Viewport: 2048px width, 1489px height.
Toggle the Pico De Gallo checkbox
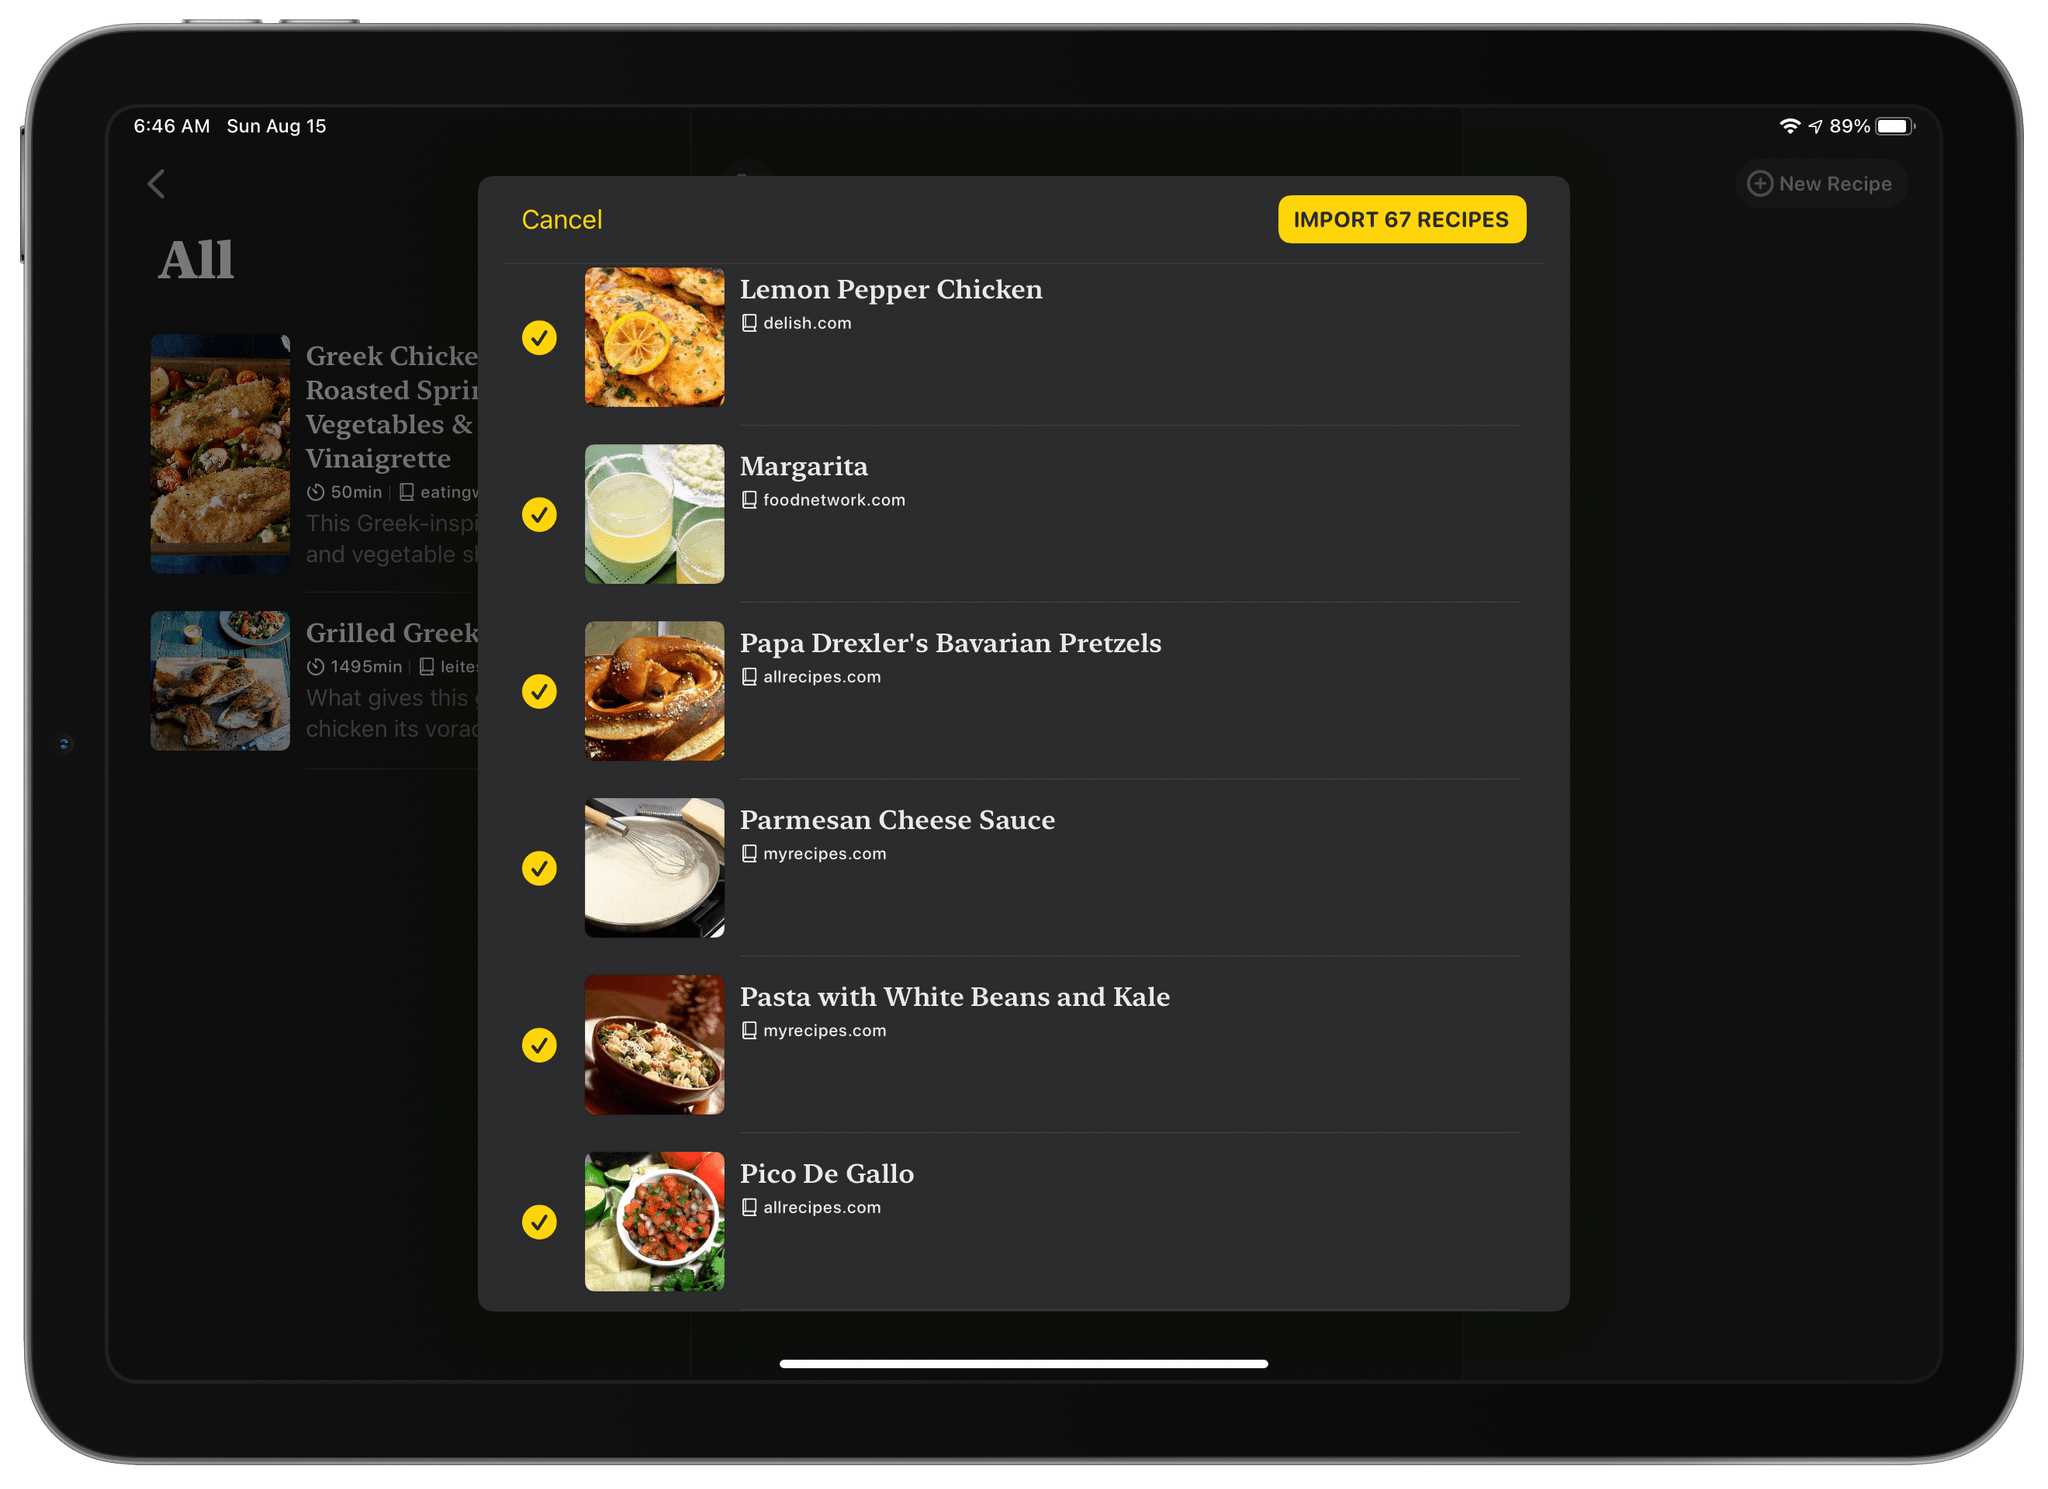click(x=541, y=1222)
